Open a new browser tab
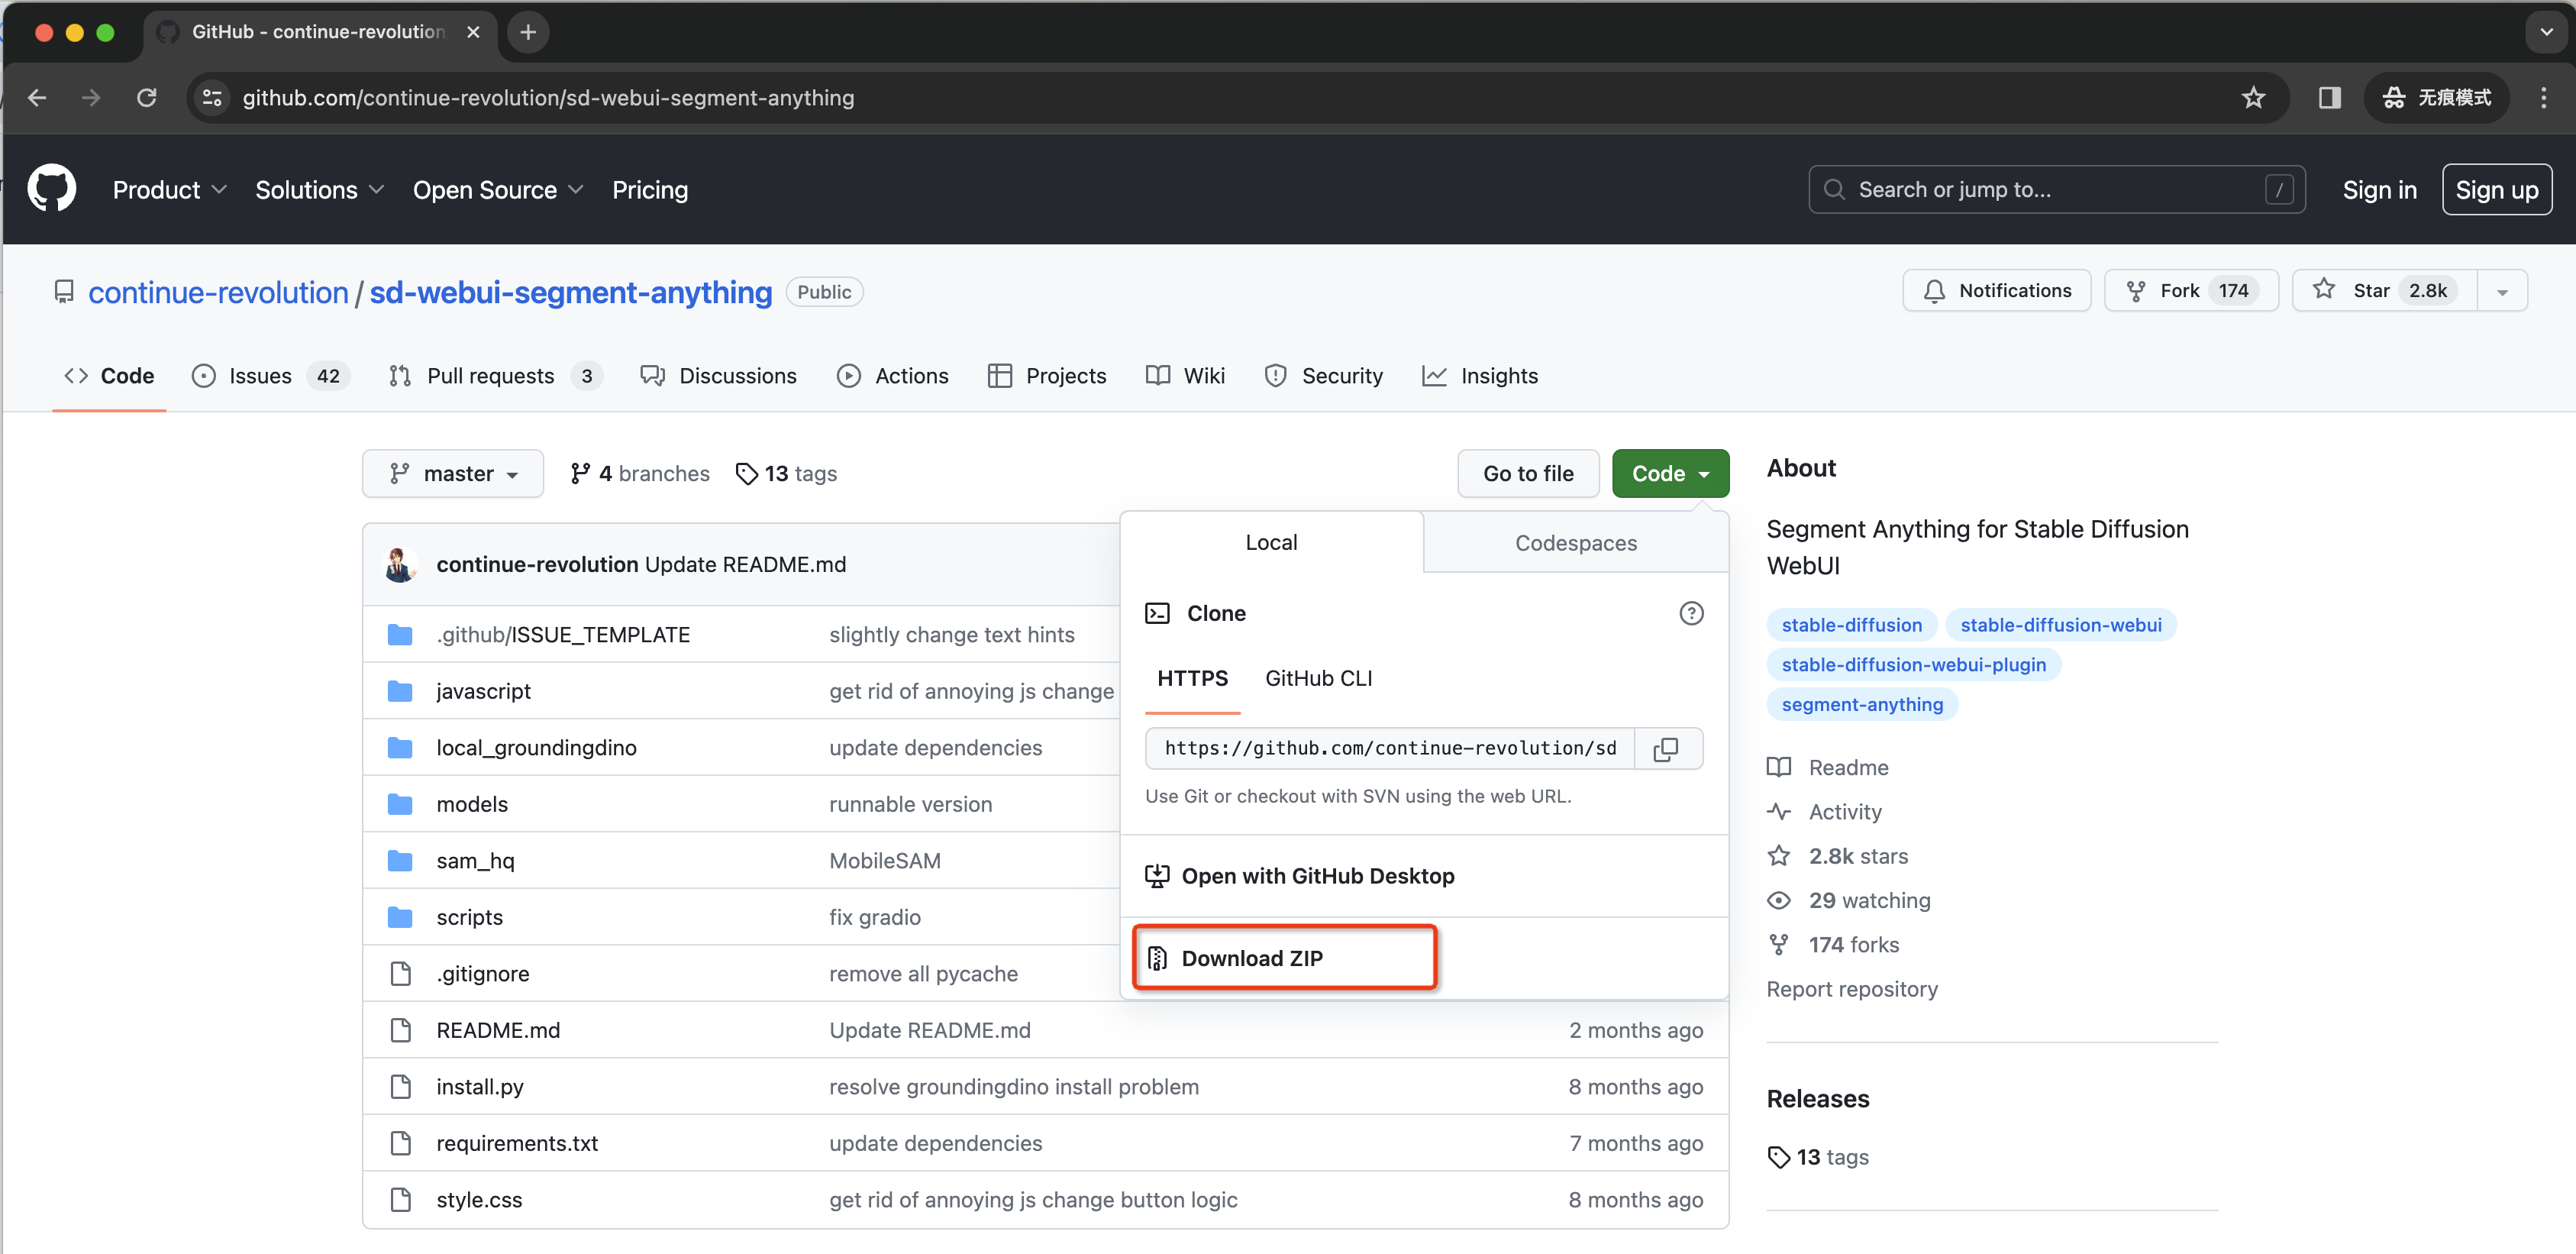 [527, 32]
